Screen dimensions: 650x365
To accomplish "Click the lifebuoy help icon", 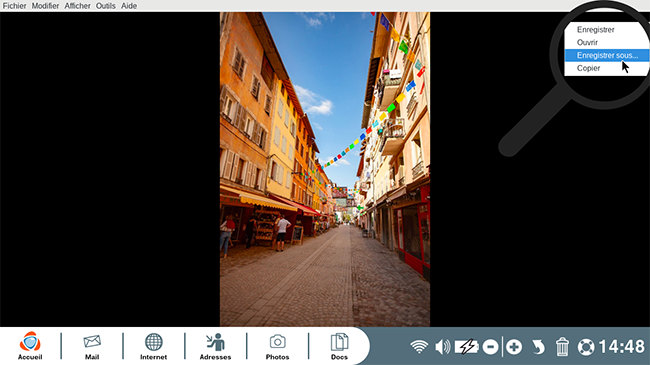I will click(586, 347).
